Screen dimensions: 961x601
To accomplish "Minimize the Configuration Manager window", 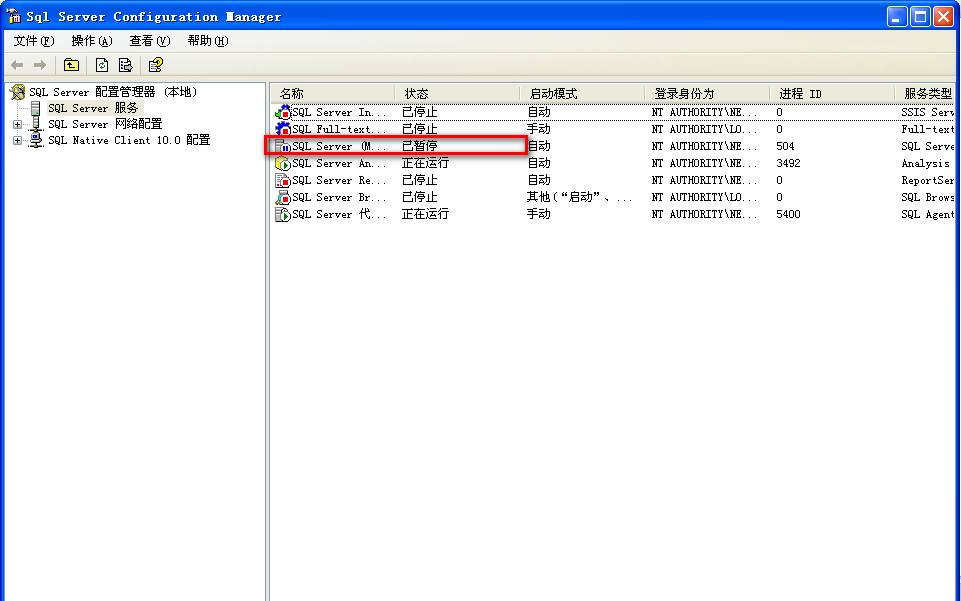I will pyautogui.click(x=897, y=17).
